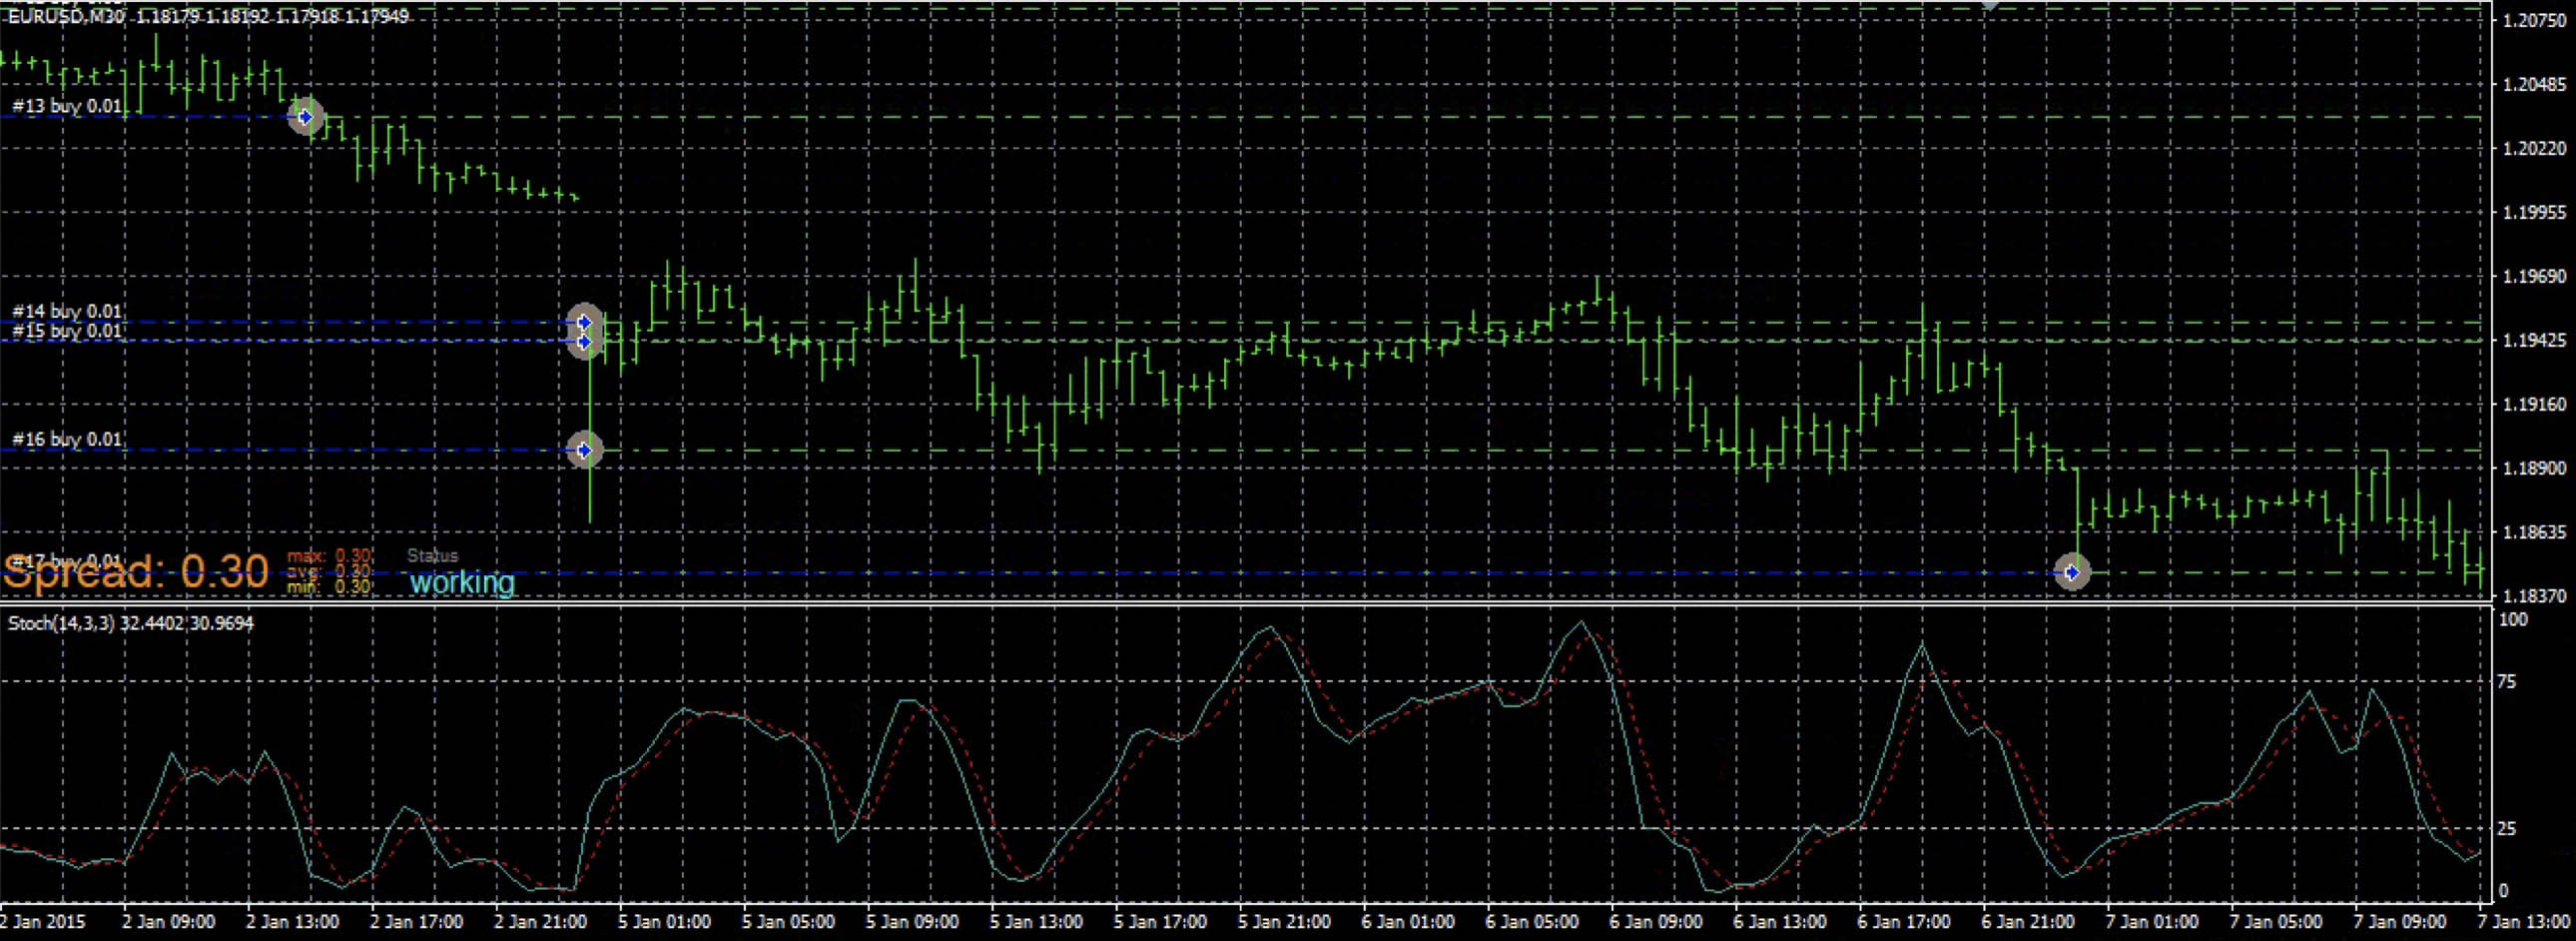Viewport: 2576px width, 941px height.
Task: Click the 'Spread: 0.30' orange readout
Action: pos(136,572)
